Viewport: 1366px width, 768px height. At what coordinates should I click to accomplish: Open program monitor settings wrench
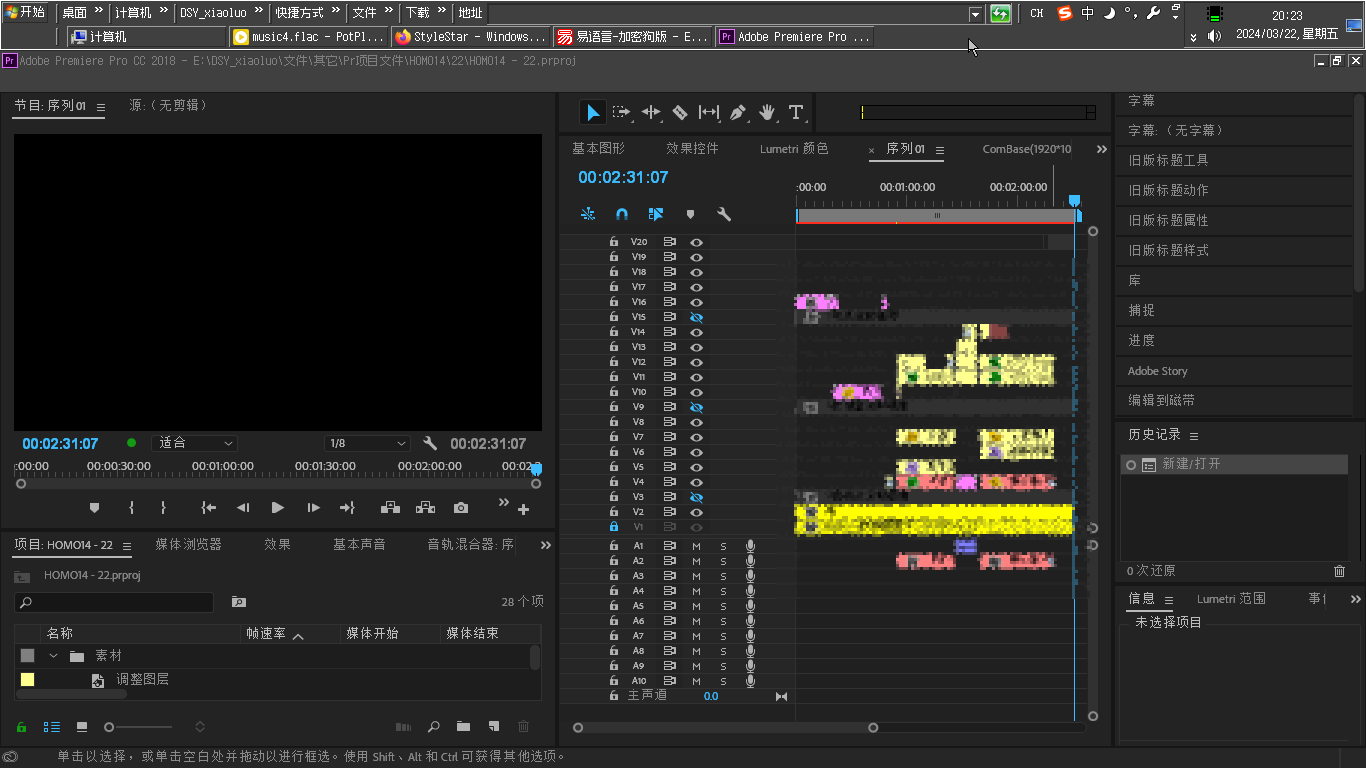tap(430, 443)
